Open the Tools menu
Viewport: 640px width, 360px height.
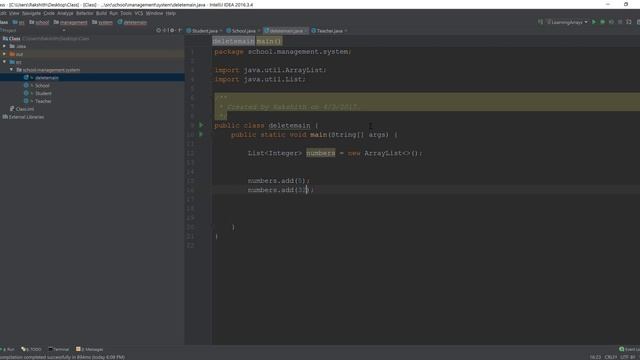[126, 13]
